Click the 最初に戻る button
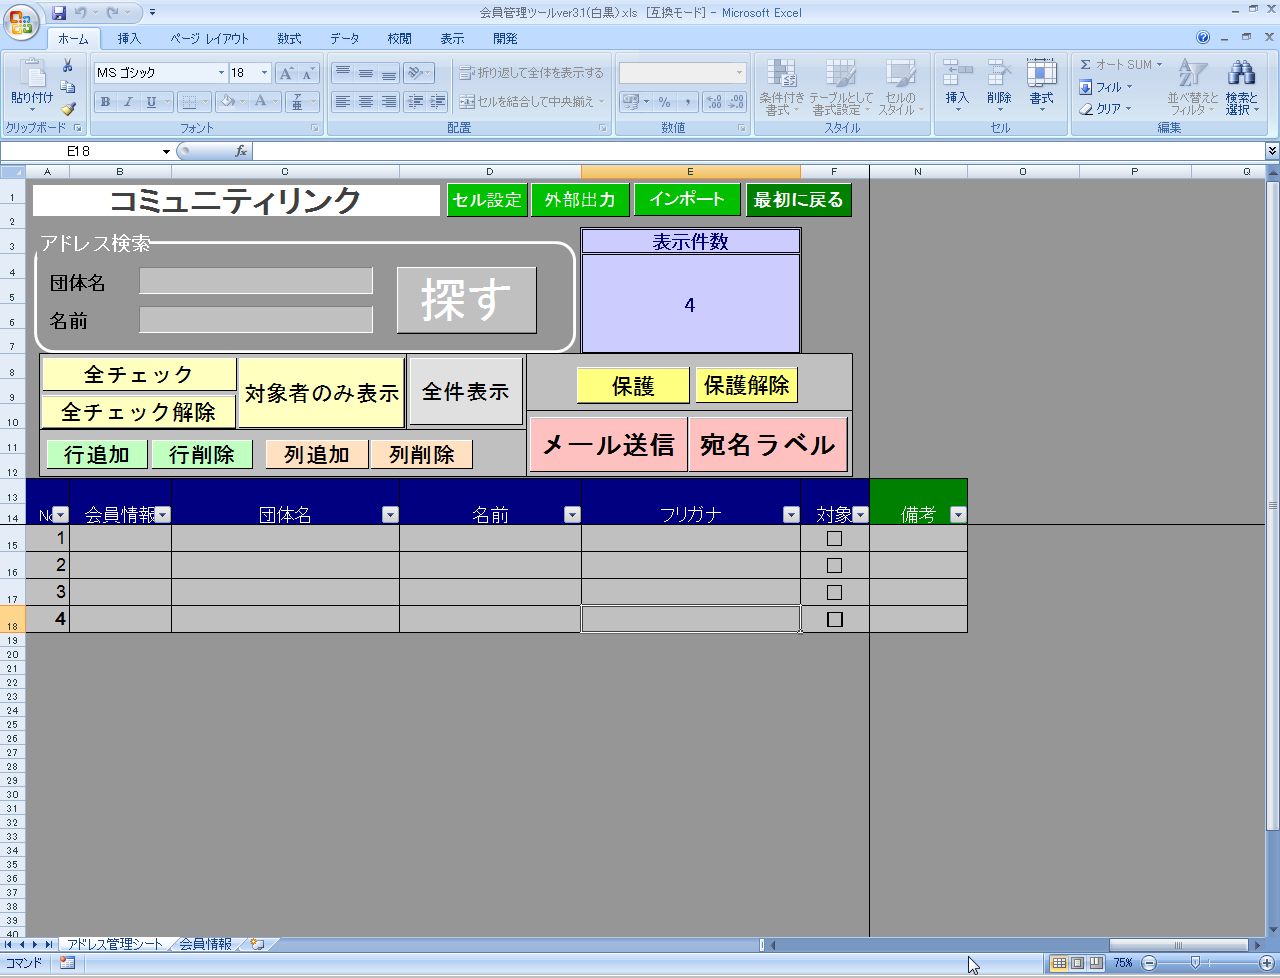Viewport: 1280px width, 978px height. 798,199
